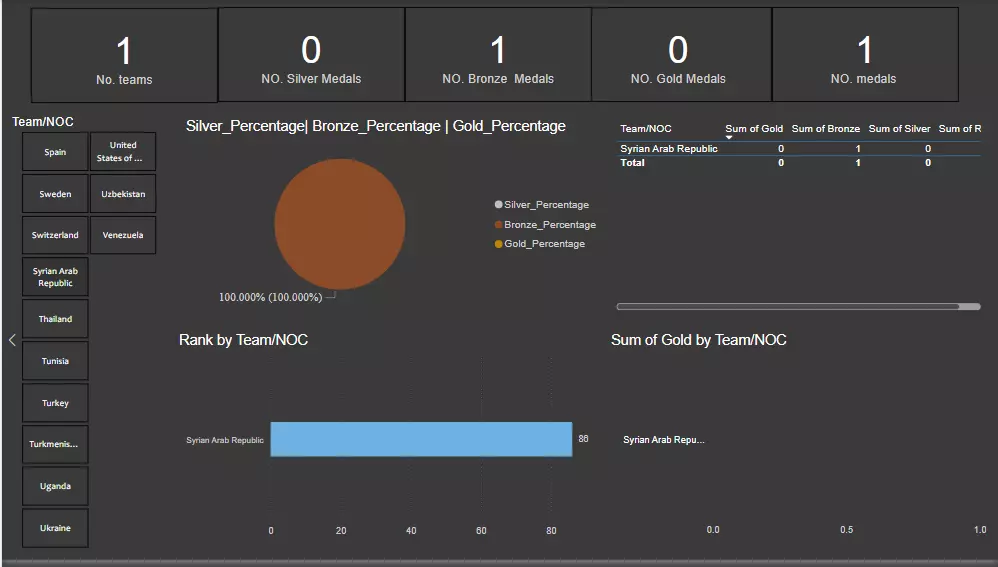Click No. teams card
998x567 pixels.
pyautogui.click(x=124, y=55)
